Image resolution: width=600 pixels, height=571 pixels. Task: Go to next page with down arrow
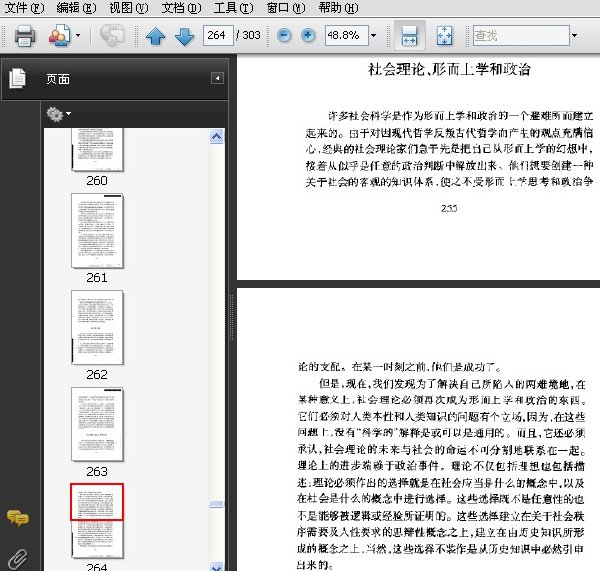(x=184, y=36)
